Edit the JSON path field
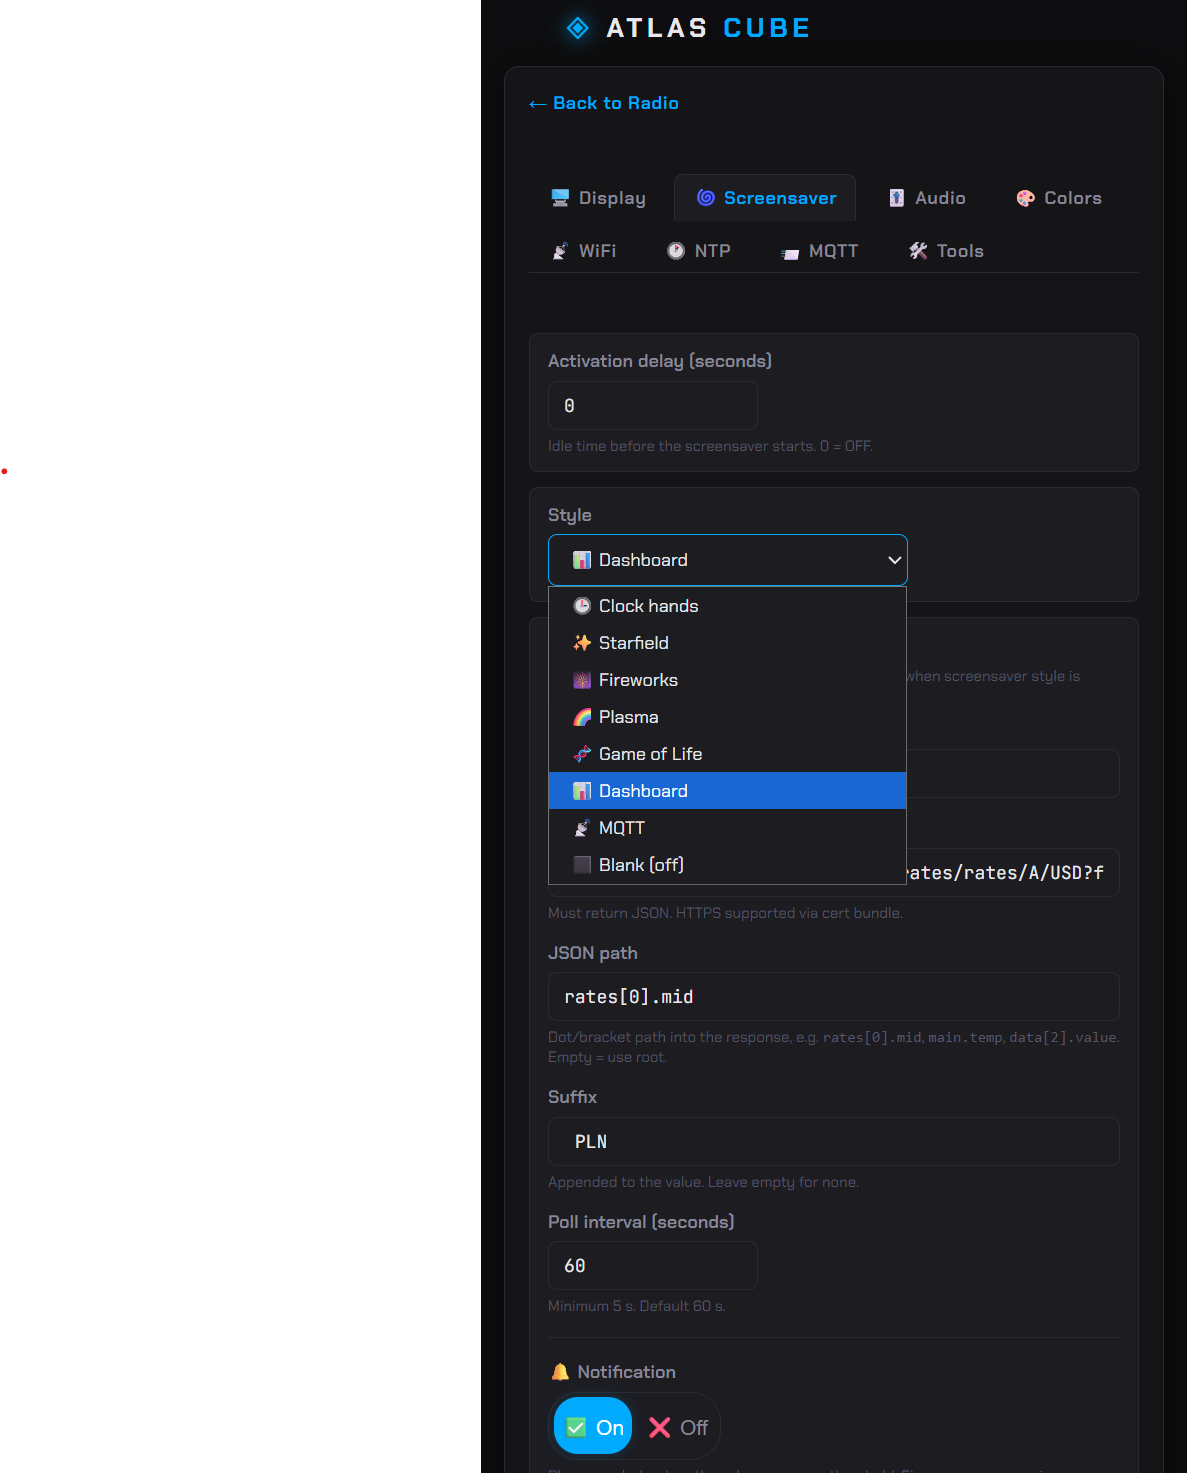 834,997
